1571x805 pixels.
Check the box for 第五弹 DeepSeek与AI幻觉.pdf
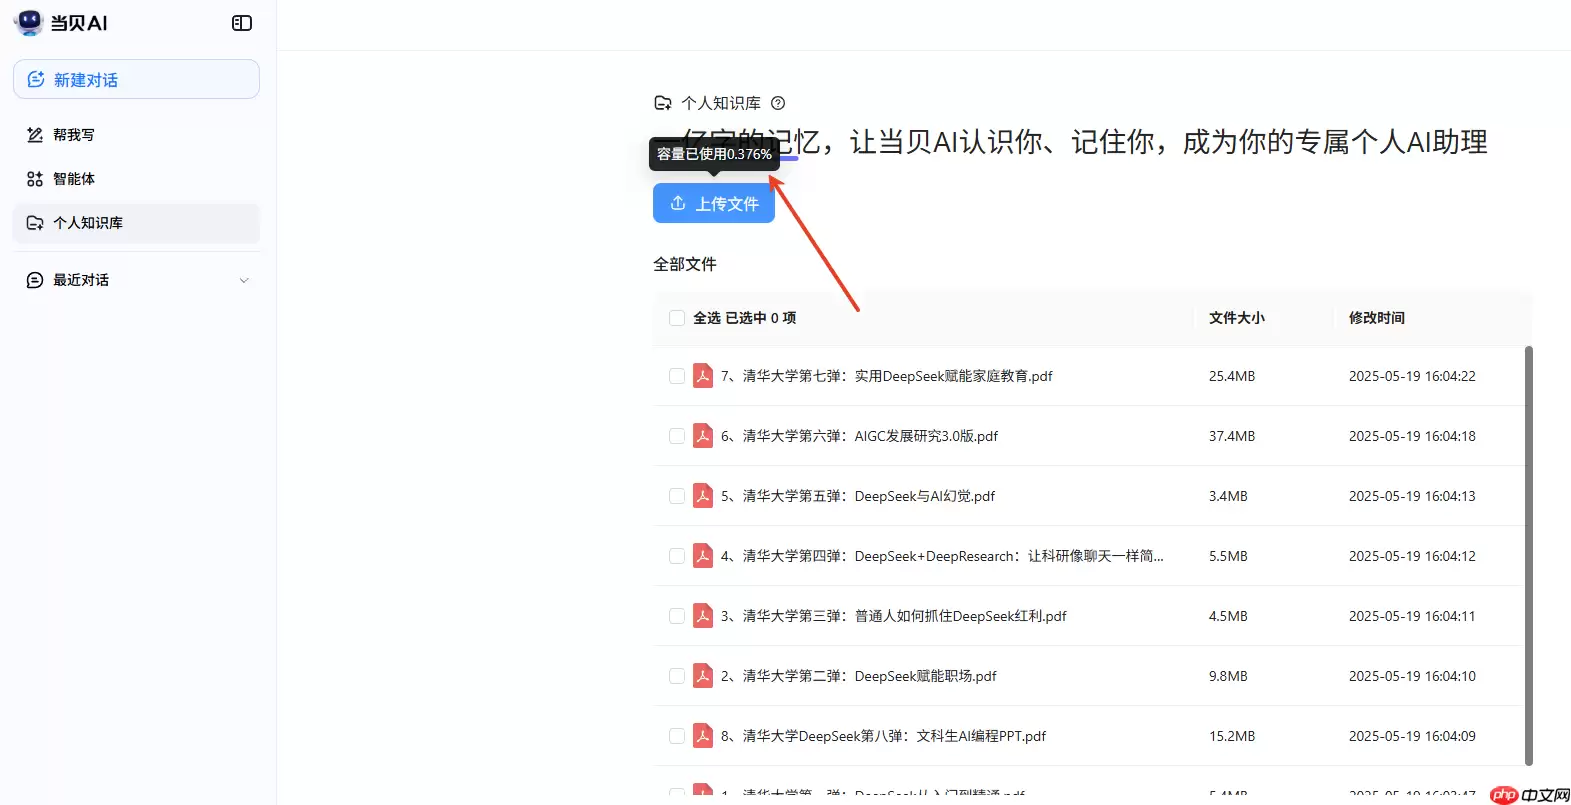point(677,496)
